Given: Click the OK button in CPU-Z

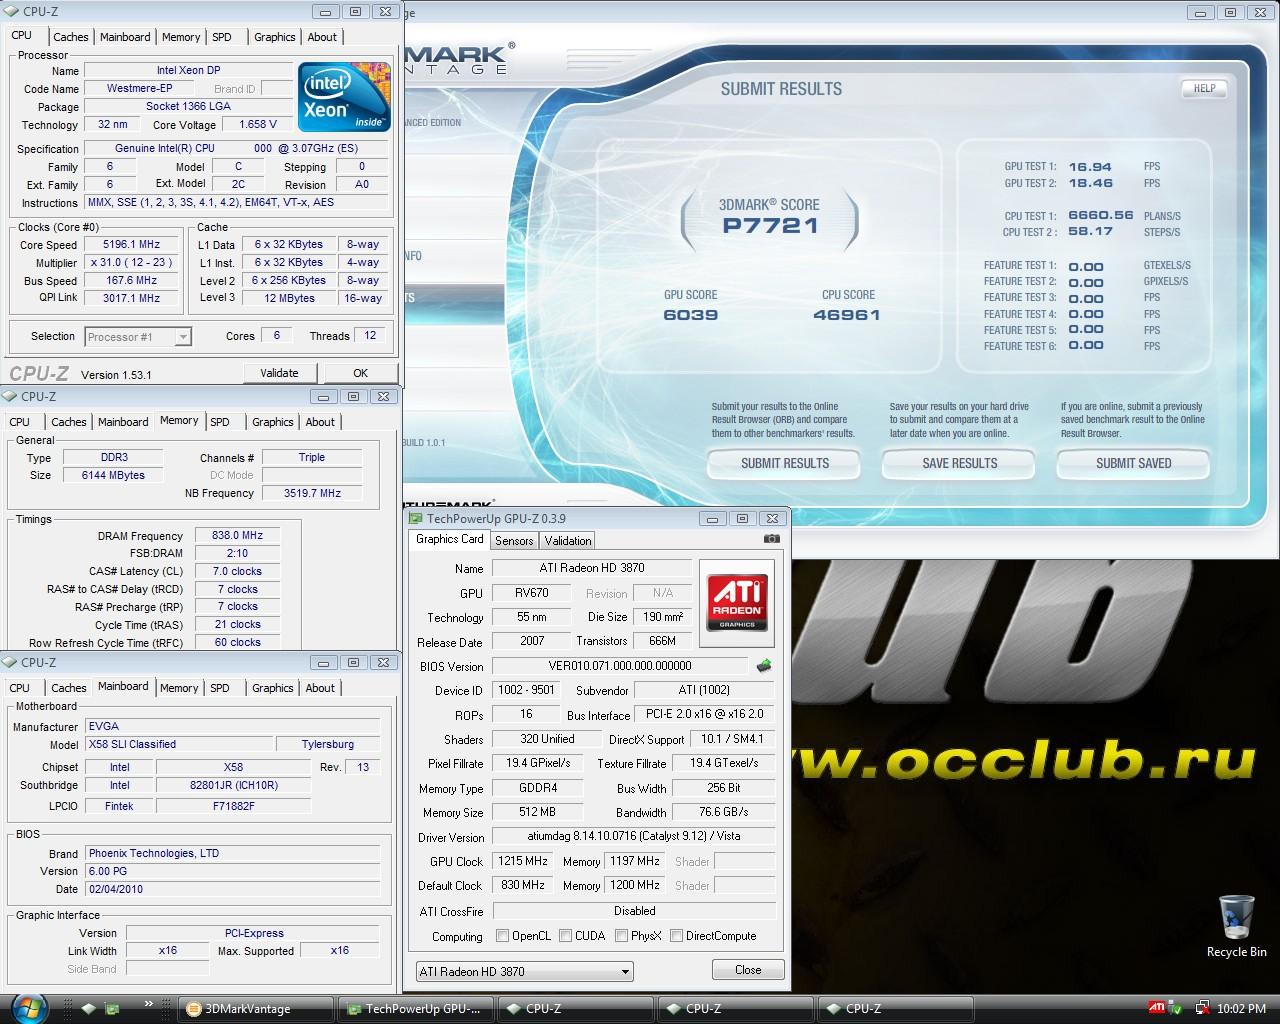Looking at the screenshot, I should click(360, 373).
